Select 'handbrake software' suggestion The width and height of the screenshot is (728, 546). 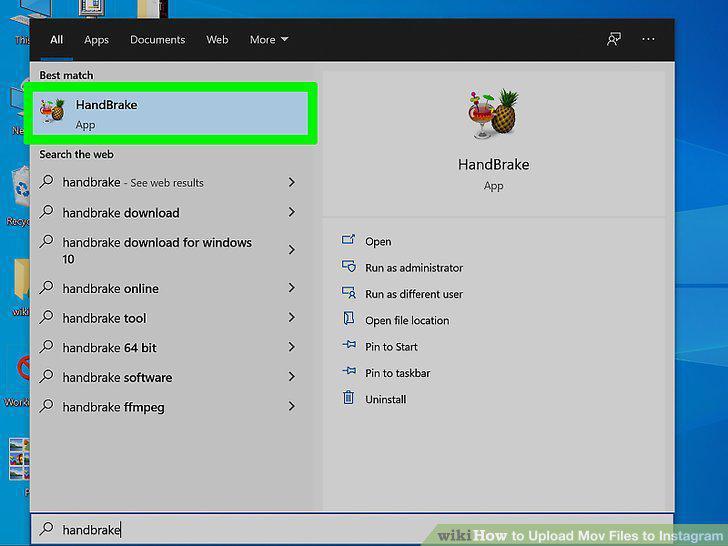click(x=170, y=377)
